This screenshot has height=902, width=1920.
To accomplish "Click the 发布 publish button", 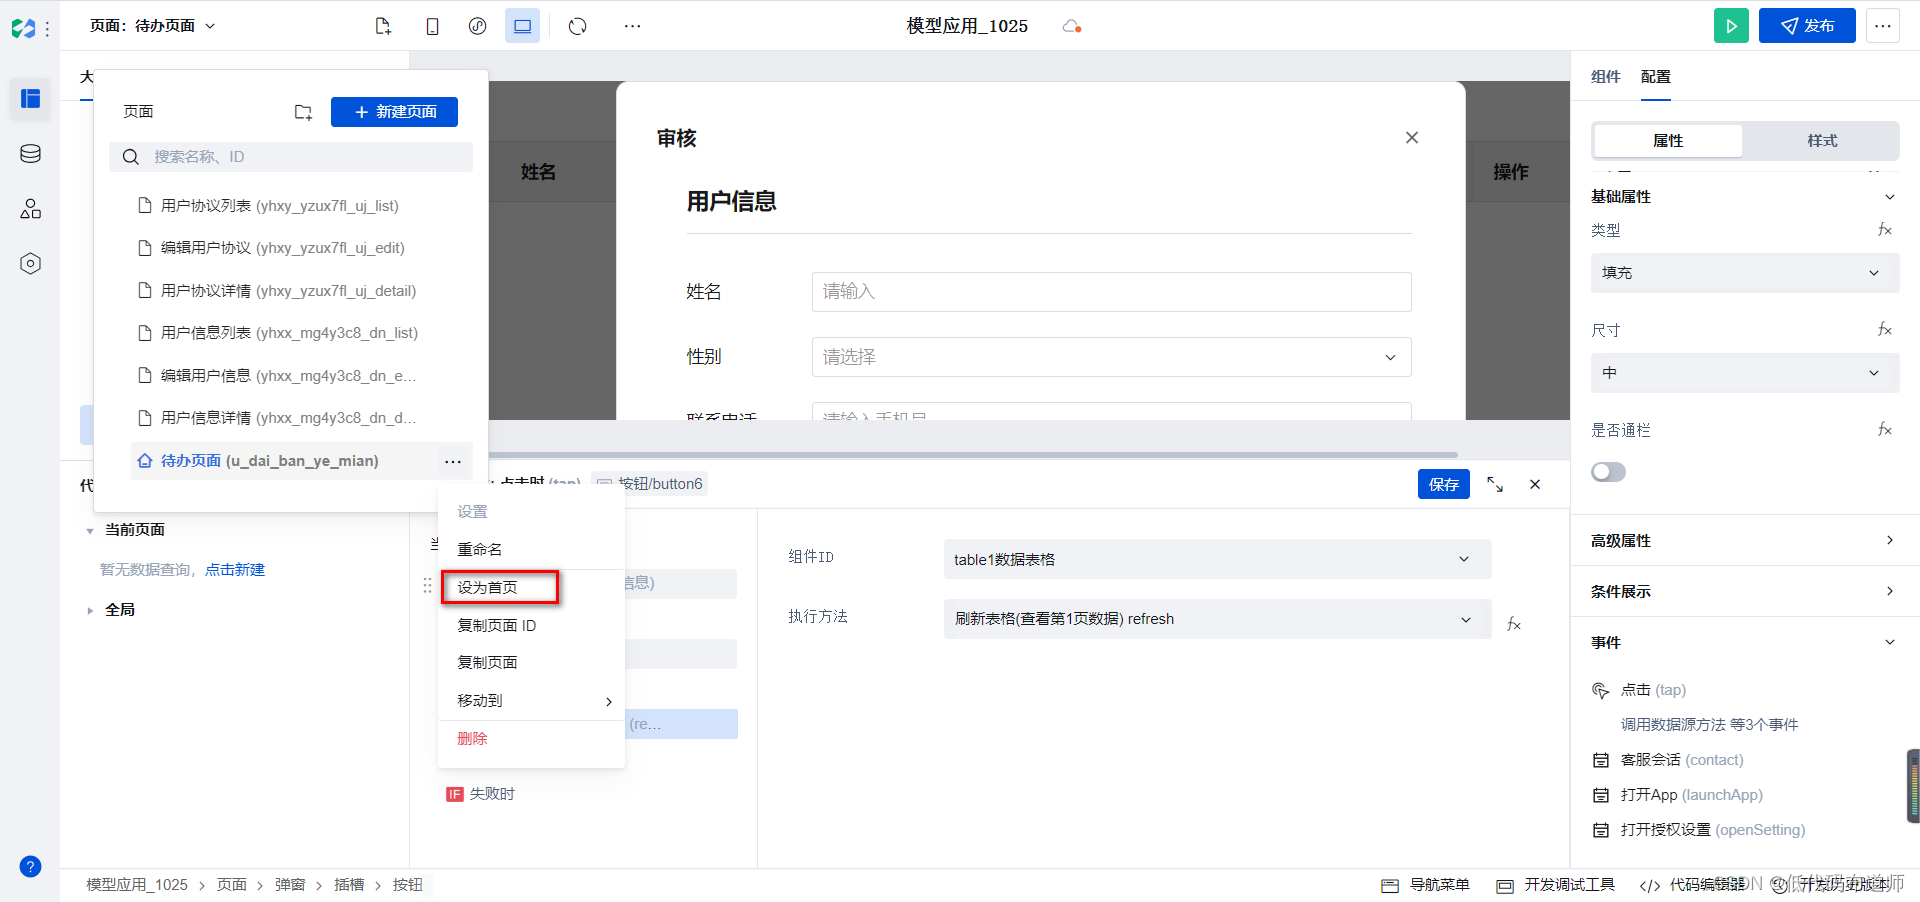I will click(1807, 26).
